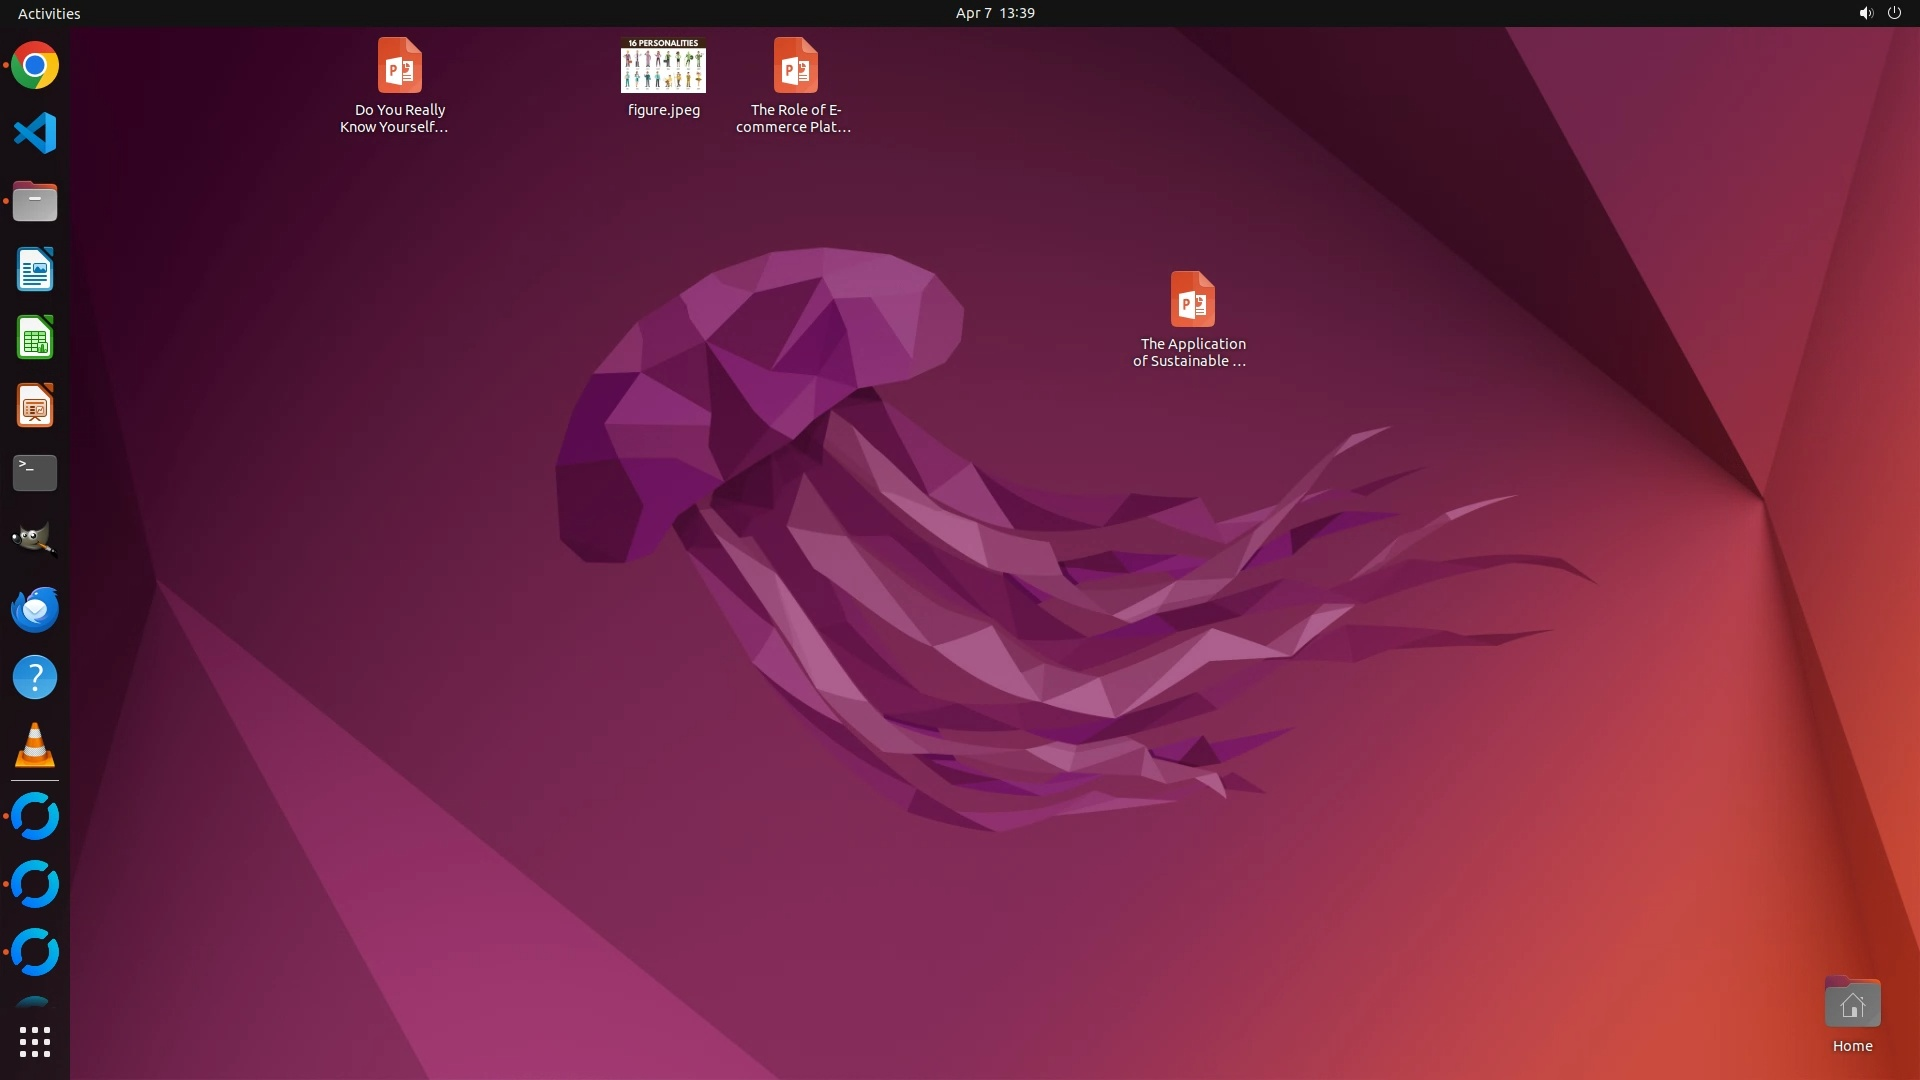Viewport: 1920px width, 1080px height.
Task: Launch LibreOffice Impress from dock
Action: pyautogui.click(x=35, y=406)
